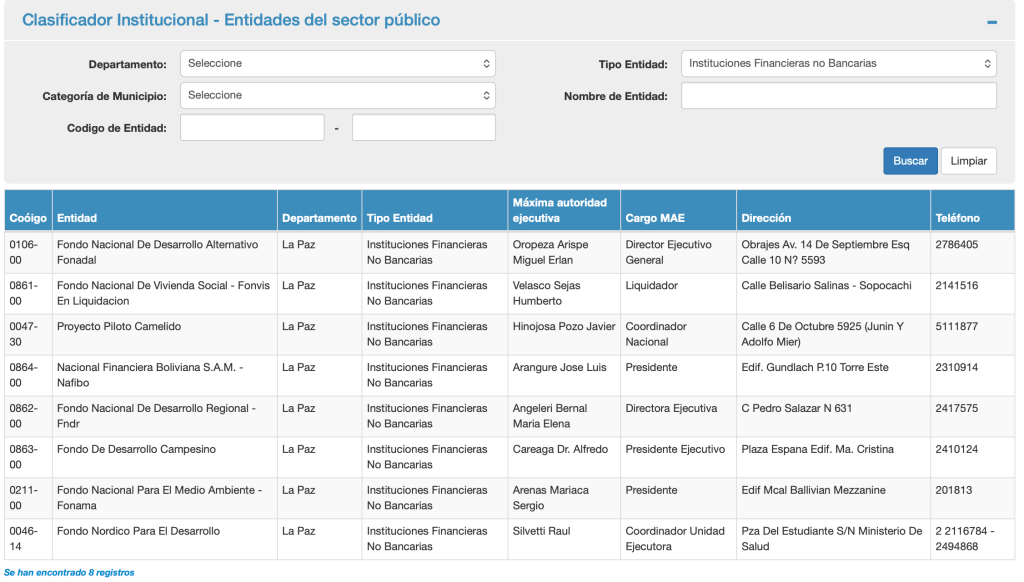Select the Fondo De Desarrollo Campesino row
Viewport: 1024px width, 582px height.
(x=136, y=450)
